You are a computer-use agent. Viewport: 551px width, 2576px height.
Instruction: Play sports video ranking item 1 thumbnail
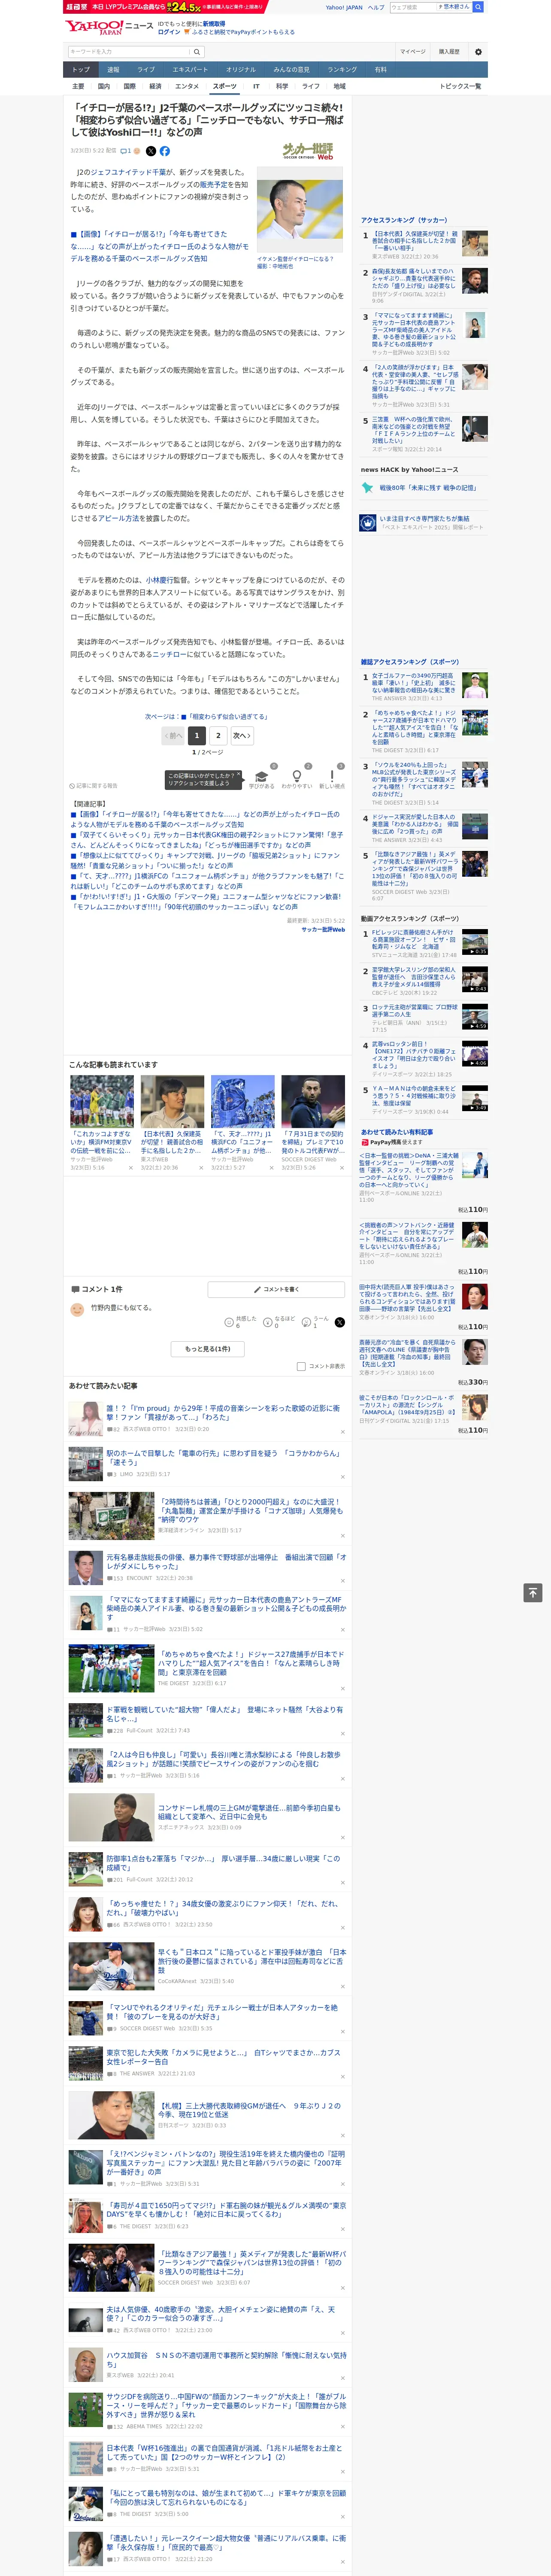tap(475, 942)
